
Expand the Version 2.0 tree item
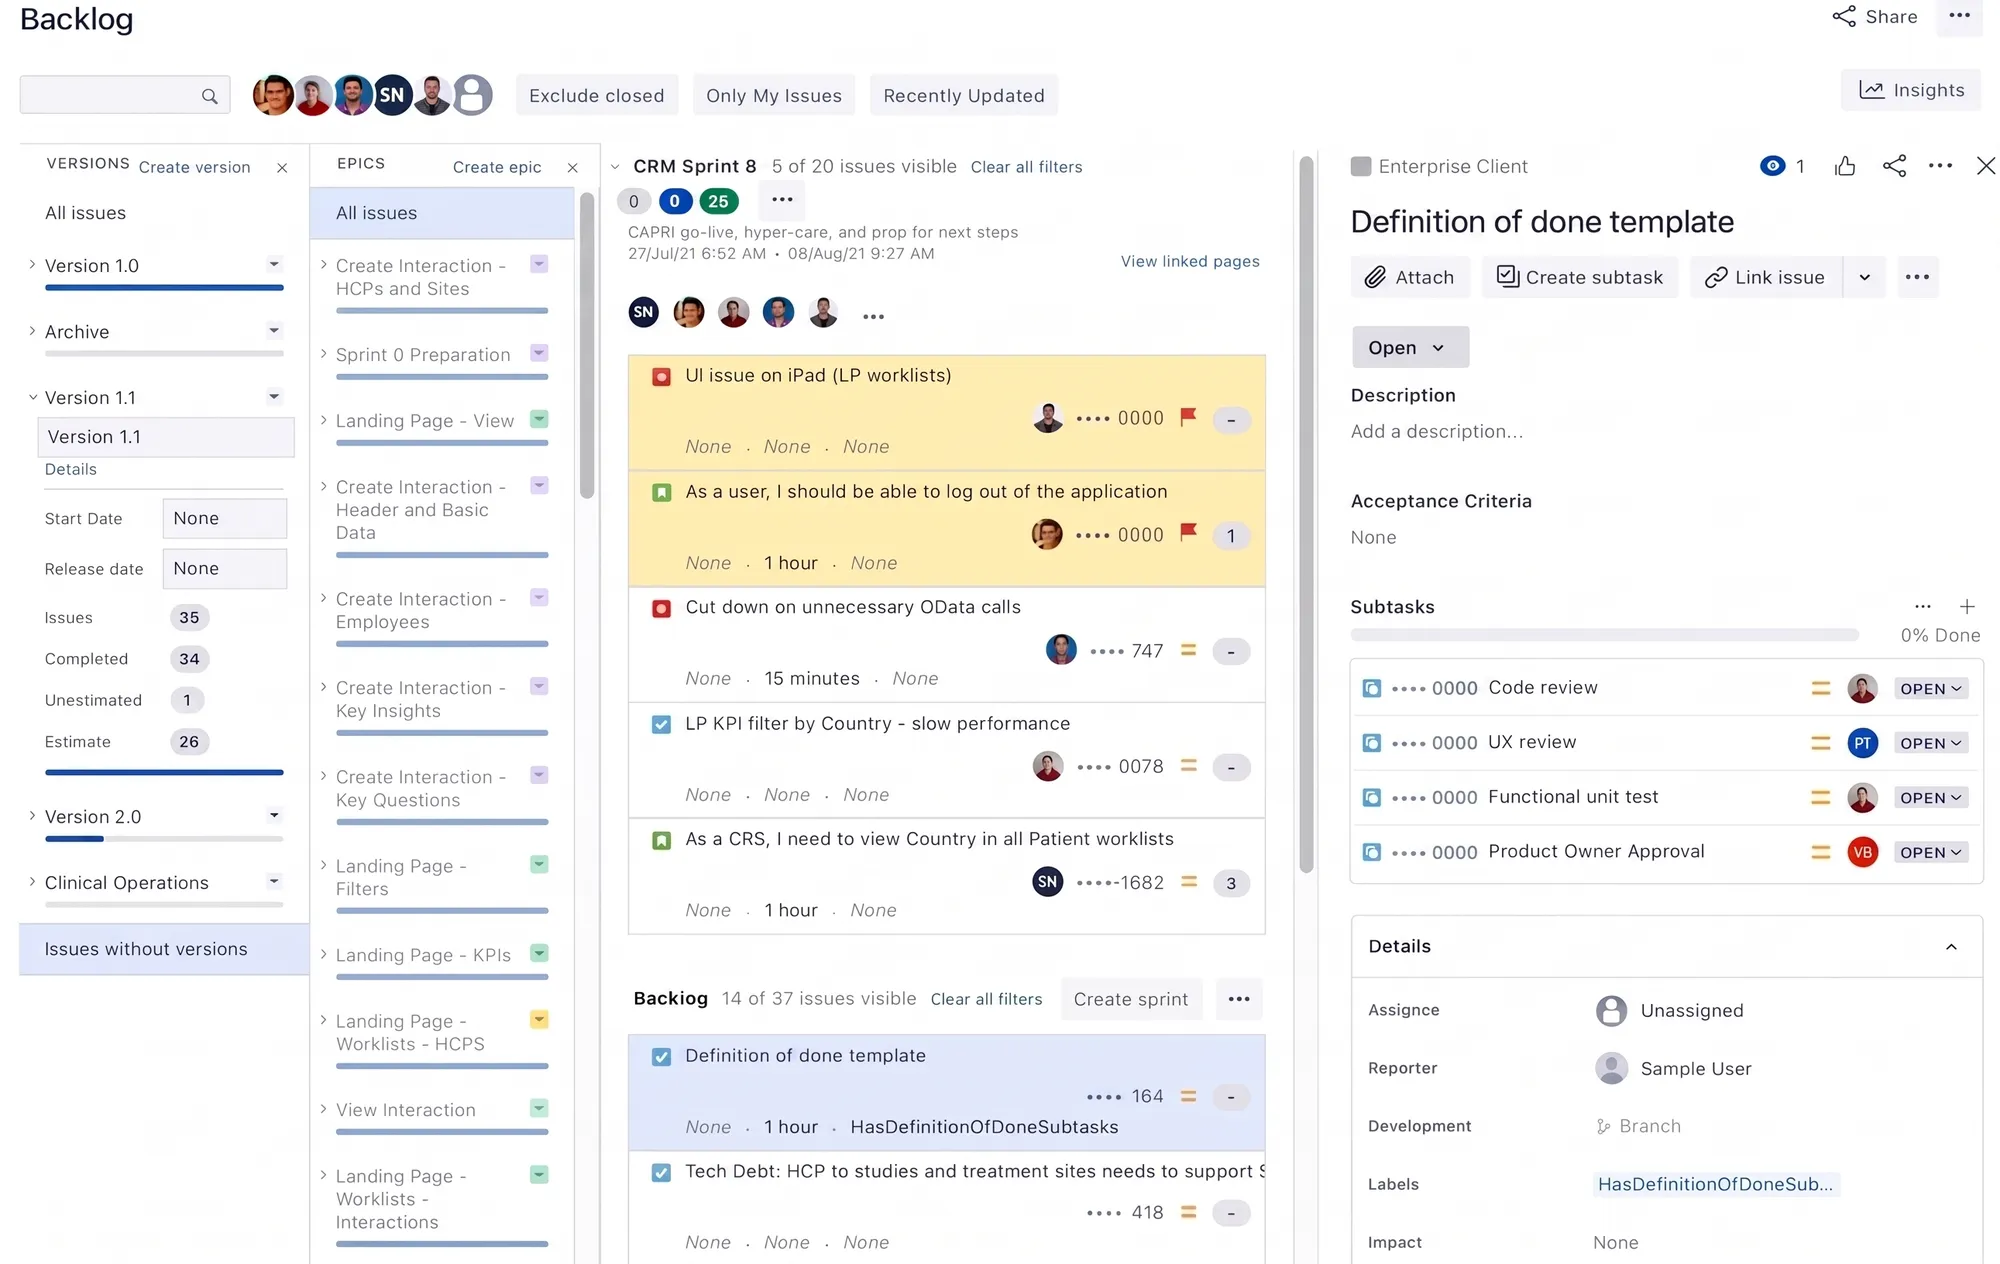point(32,816)
